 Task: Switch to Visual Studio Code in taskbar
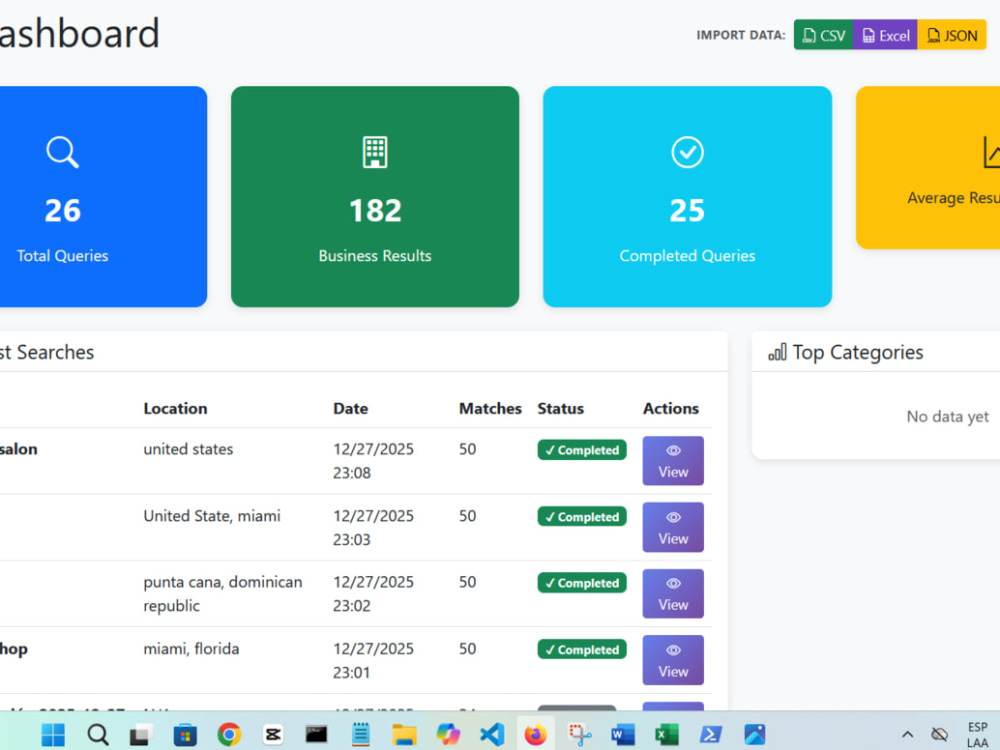[492, 735]
